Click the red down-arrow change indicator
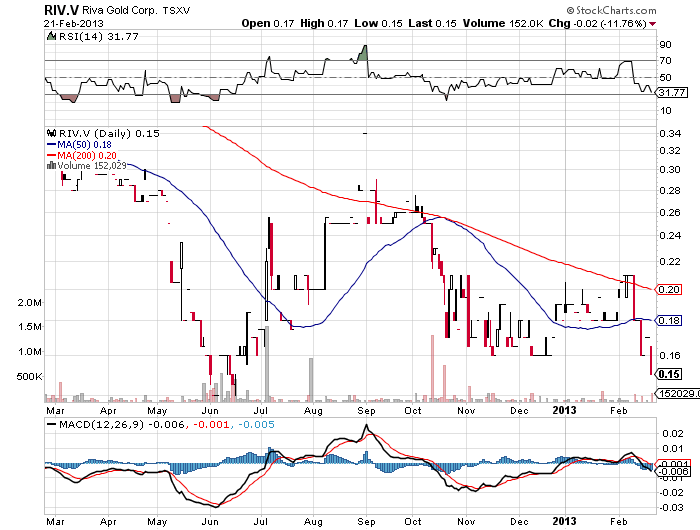Viewport: 700px width, 530px height. [x=653, y=24]
